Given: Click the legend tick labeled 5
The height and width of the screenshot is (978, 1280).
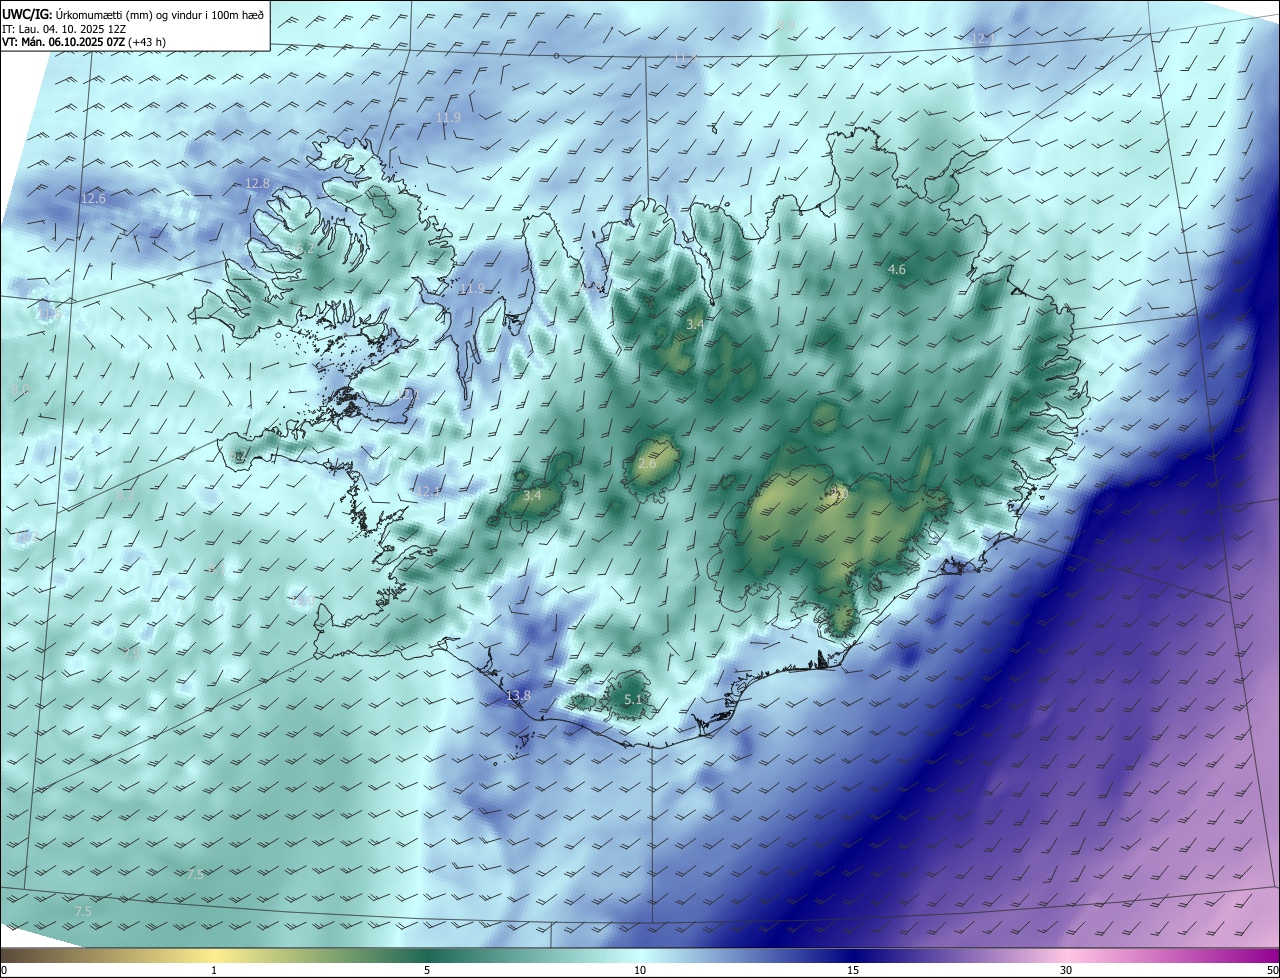Looking at the screenshot, I should (x=427, y=970).
